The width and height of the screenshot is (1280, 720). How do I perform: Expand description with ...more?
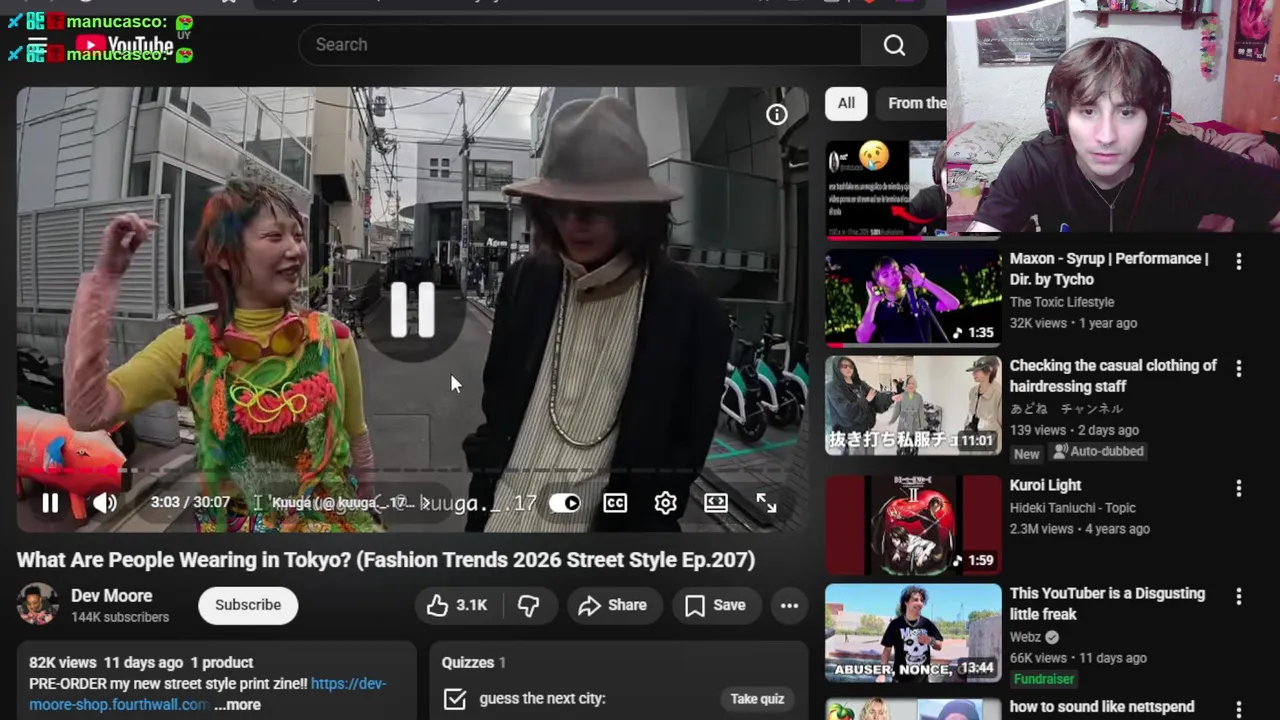coord(237,705)
